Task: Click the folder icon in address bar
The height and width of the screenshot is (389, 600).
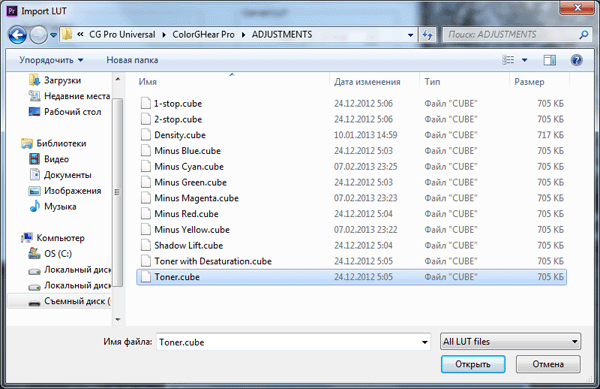Action: pos(67,34)
